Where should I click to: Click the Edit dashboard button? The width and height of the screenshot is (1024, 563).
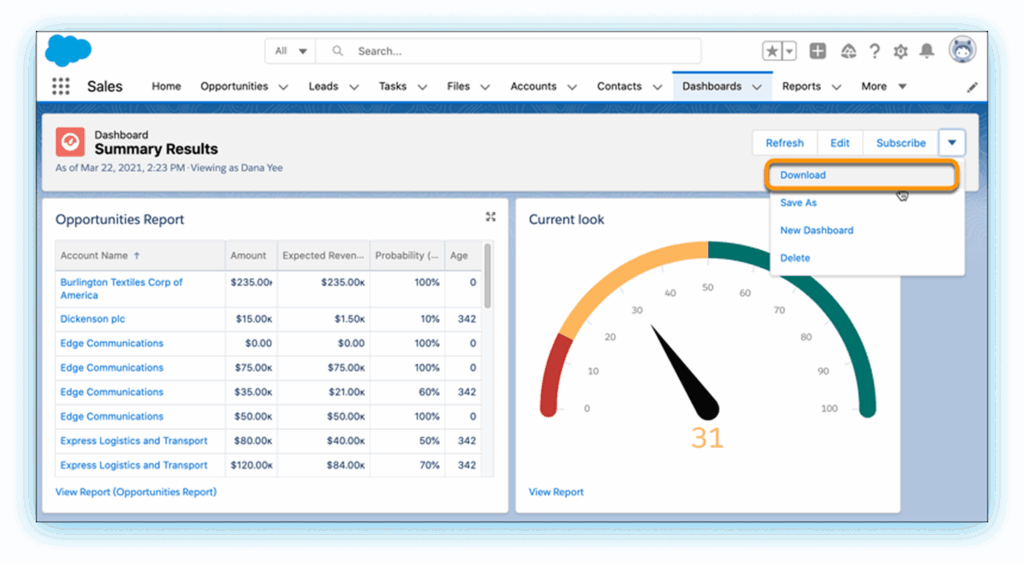coord(840,143)
